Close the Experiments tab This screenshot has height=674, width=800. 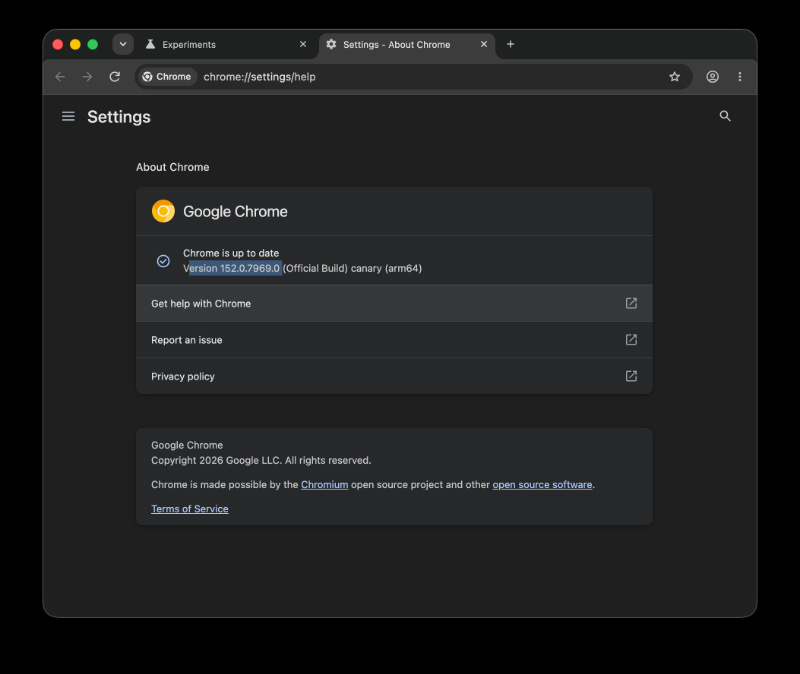(303, 44)
